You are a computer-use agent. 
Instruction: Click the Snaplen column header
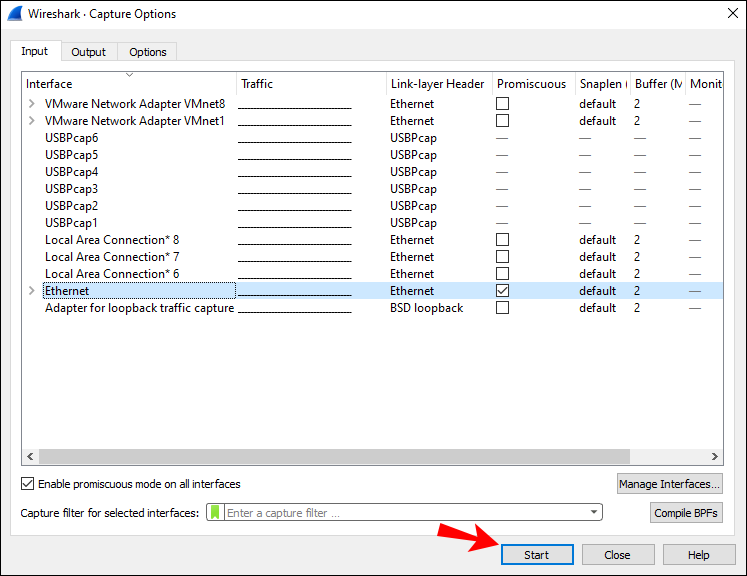pyautogui.click(x=603, y=84)
